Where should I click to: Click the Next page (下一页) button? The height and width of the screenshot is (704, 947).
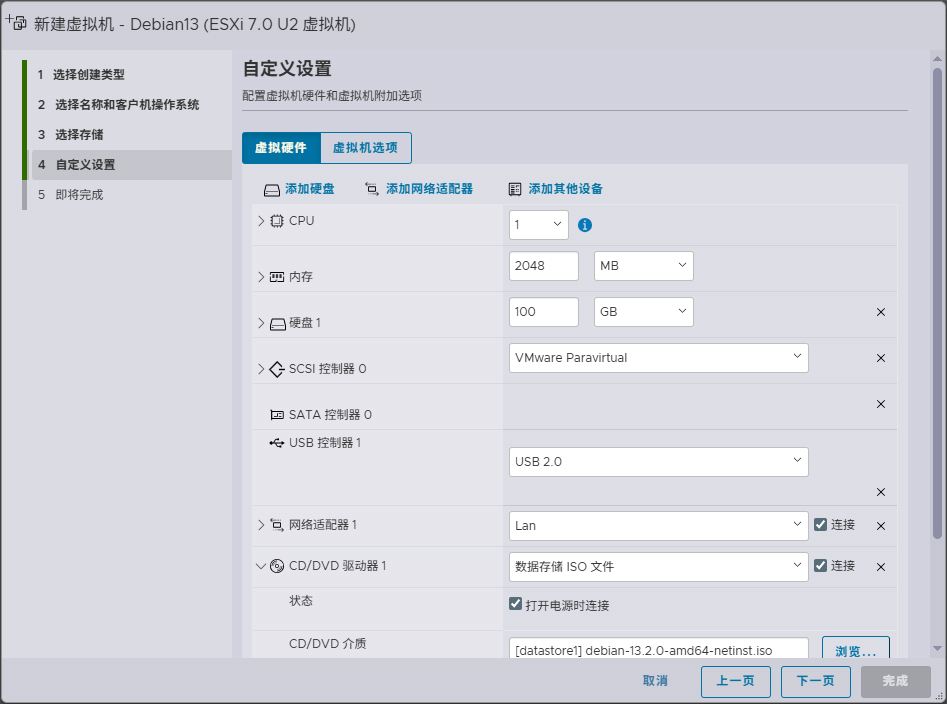coord(815,681)
